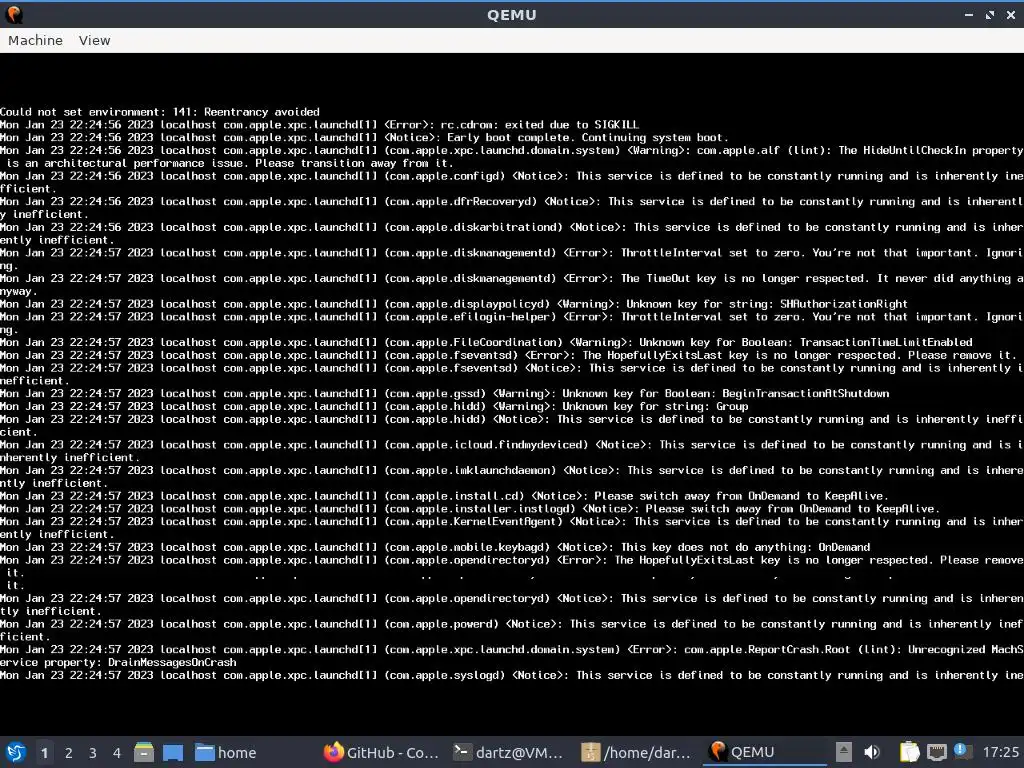Click the com.apple.installer.instlogd notice line
This screenshot has height=768, width=1024.
(x=470, y=509)
